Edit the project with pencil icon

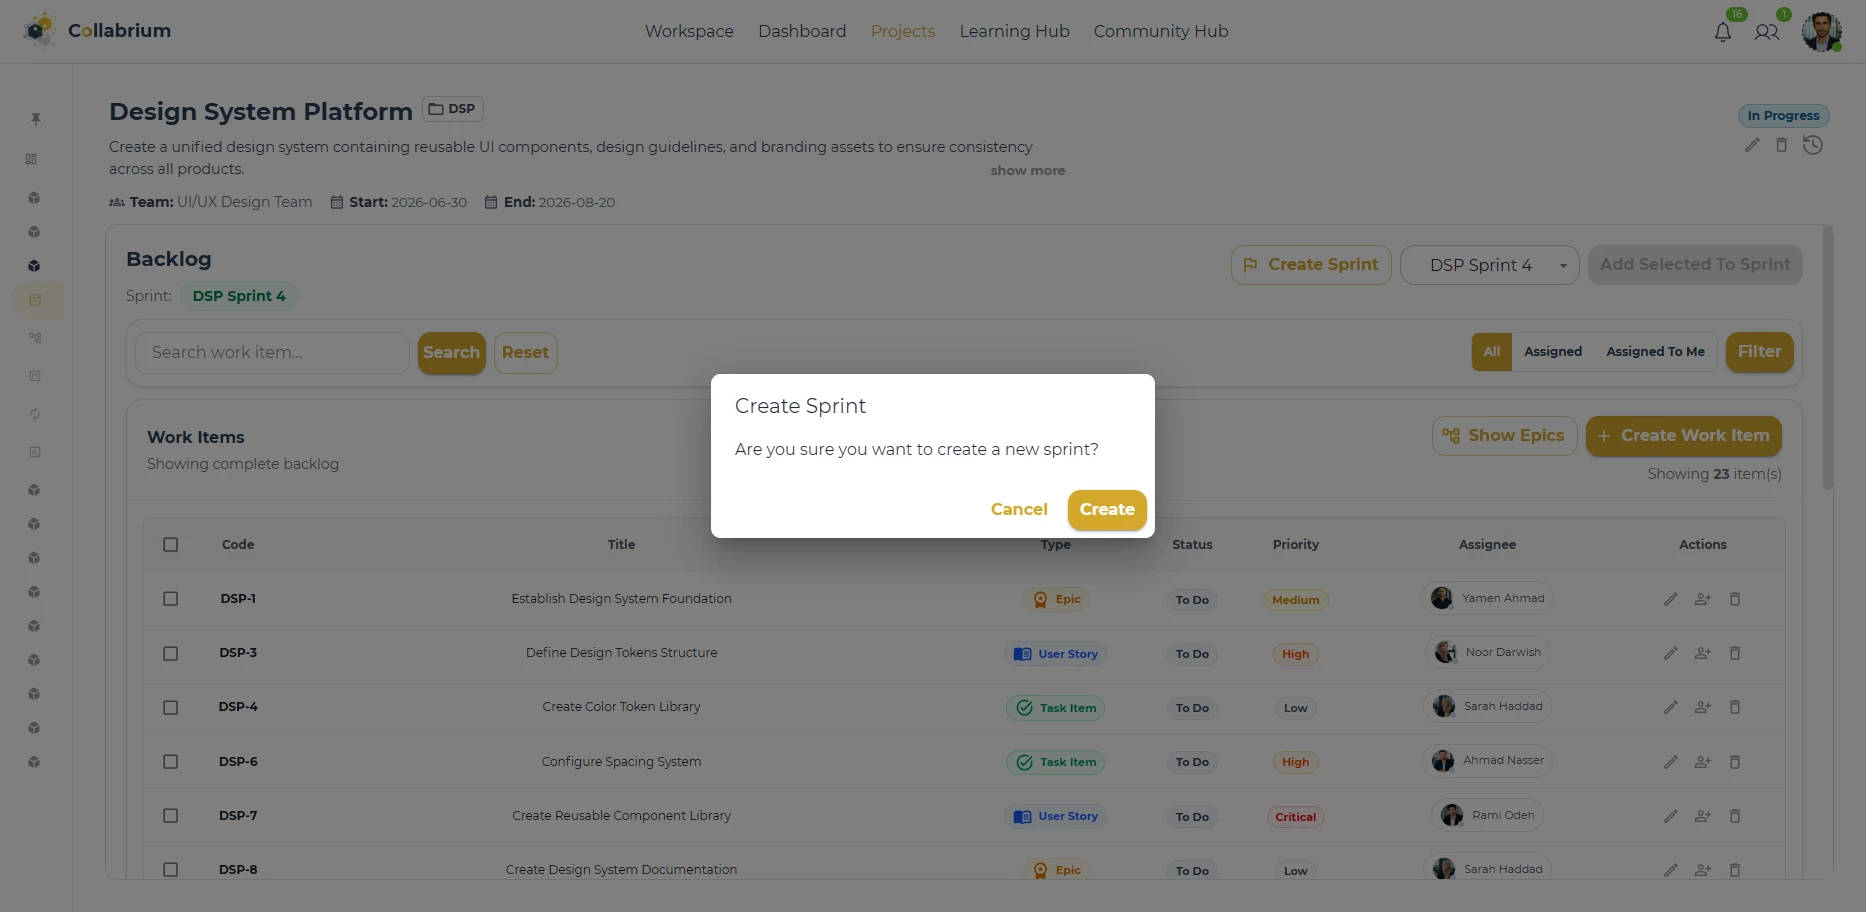[1752, 145]
